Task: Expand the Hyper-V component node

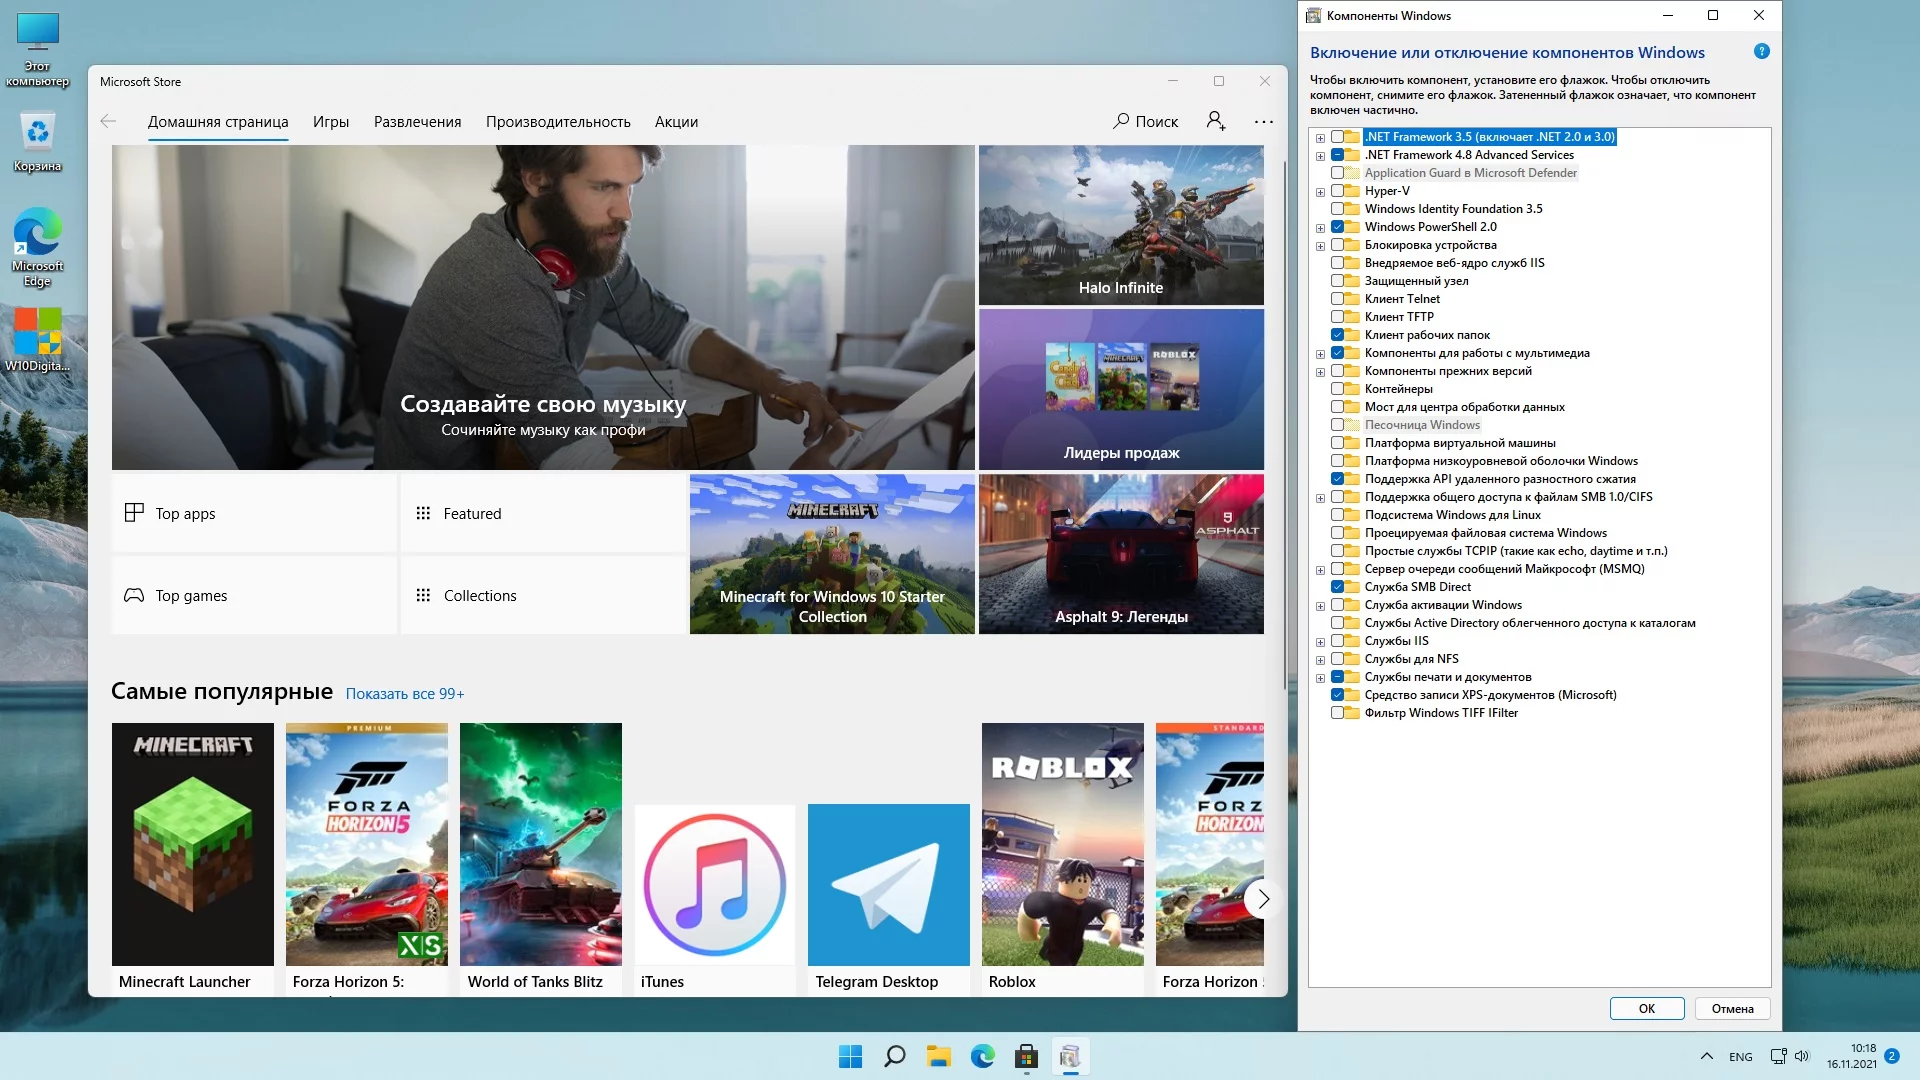Action: click(1320, 192)
